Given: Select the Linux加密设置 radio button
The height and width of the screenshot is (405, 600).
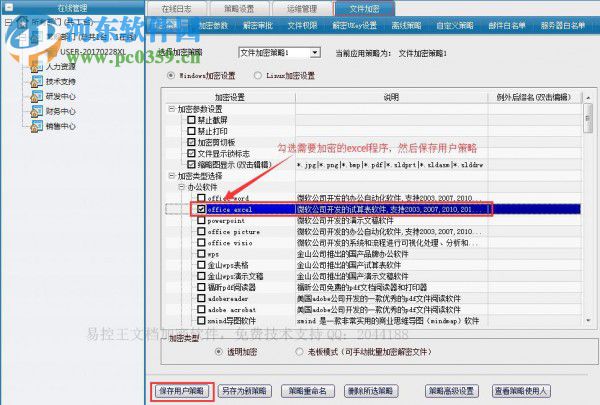Looking at the screenshot, I should click(x=258, y=75).
